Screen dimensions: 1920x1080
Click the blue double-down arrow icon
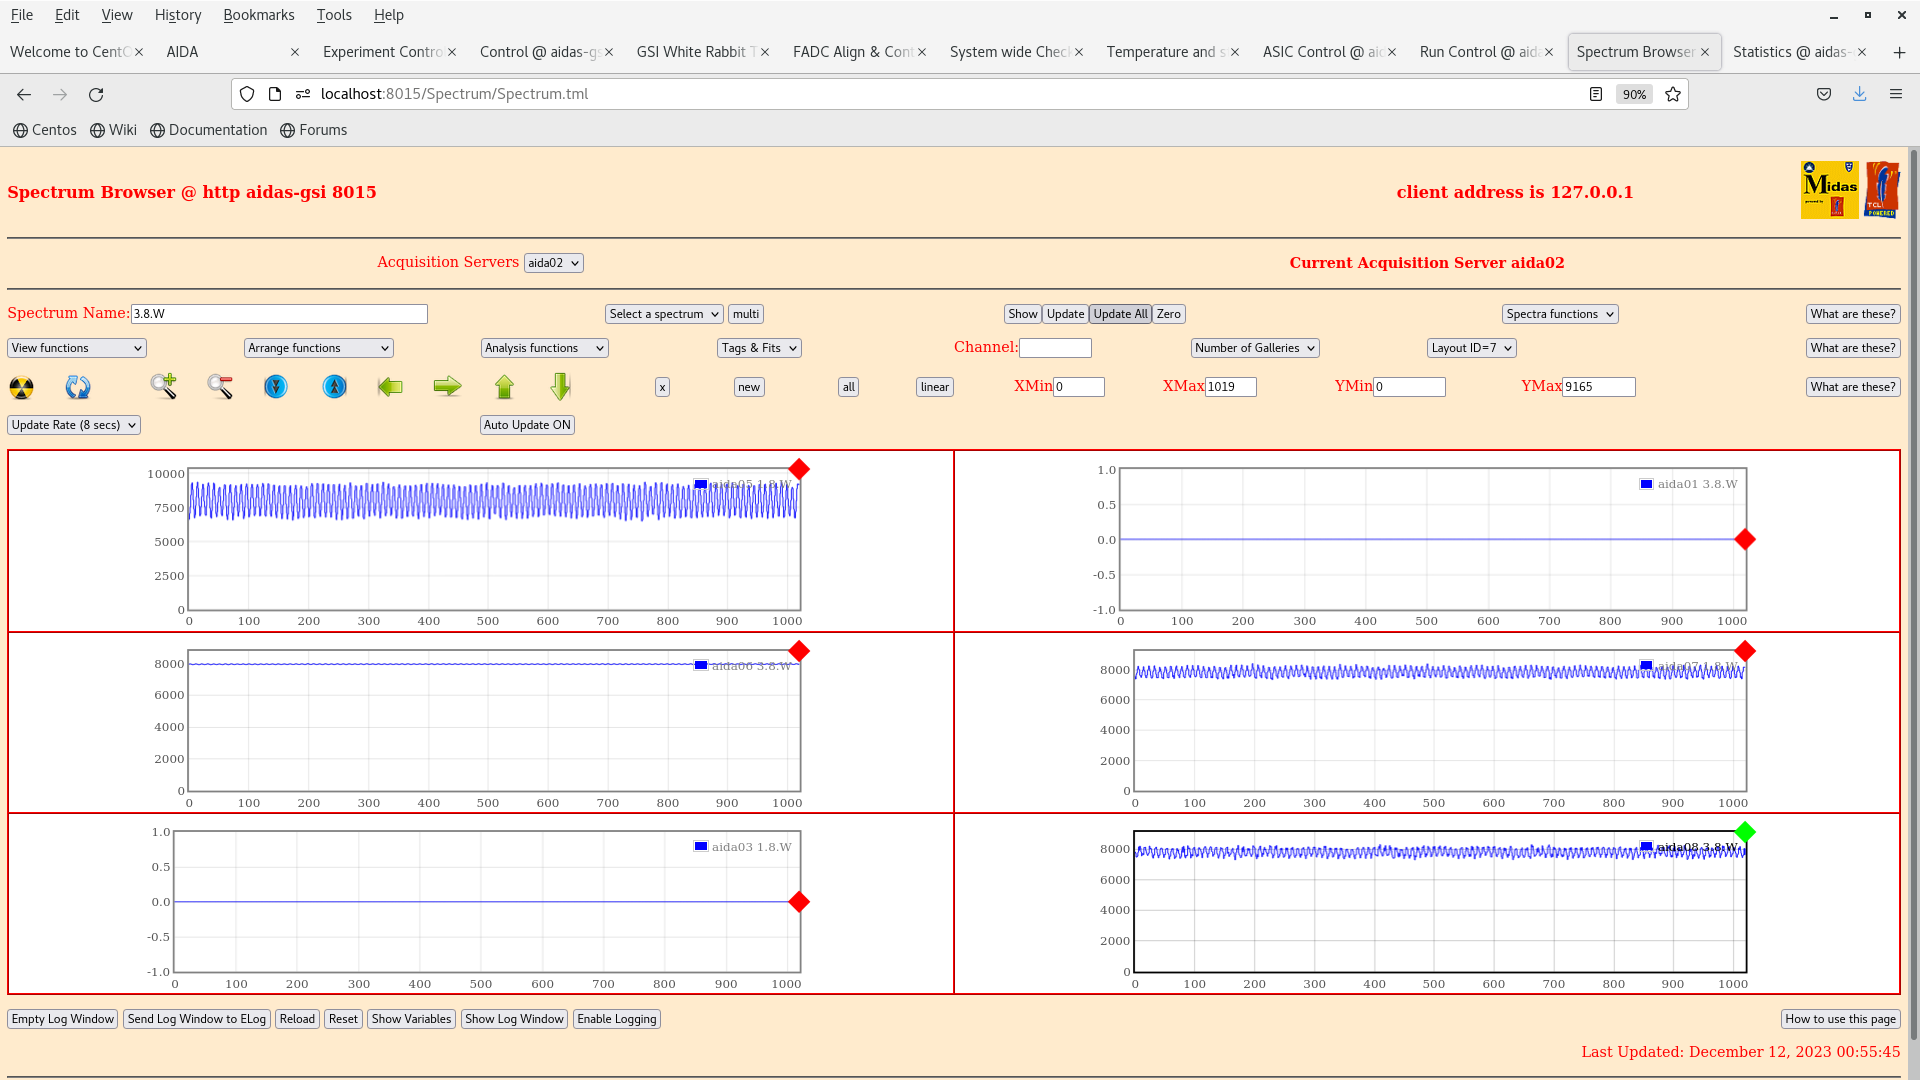pyautogui.click(x=276, y=387)
